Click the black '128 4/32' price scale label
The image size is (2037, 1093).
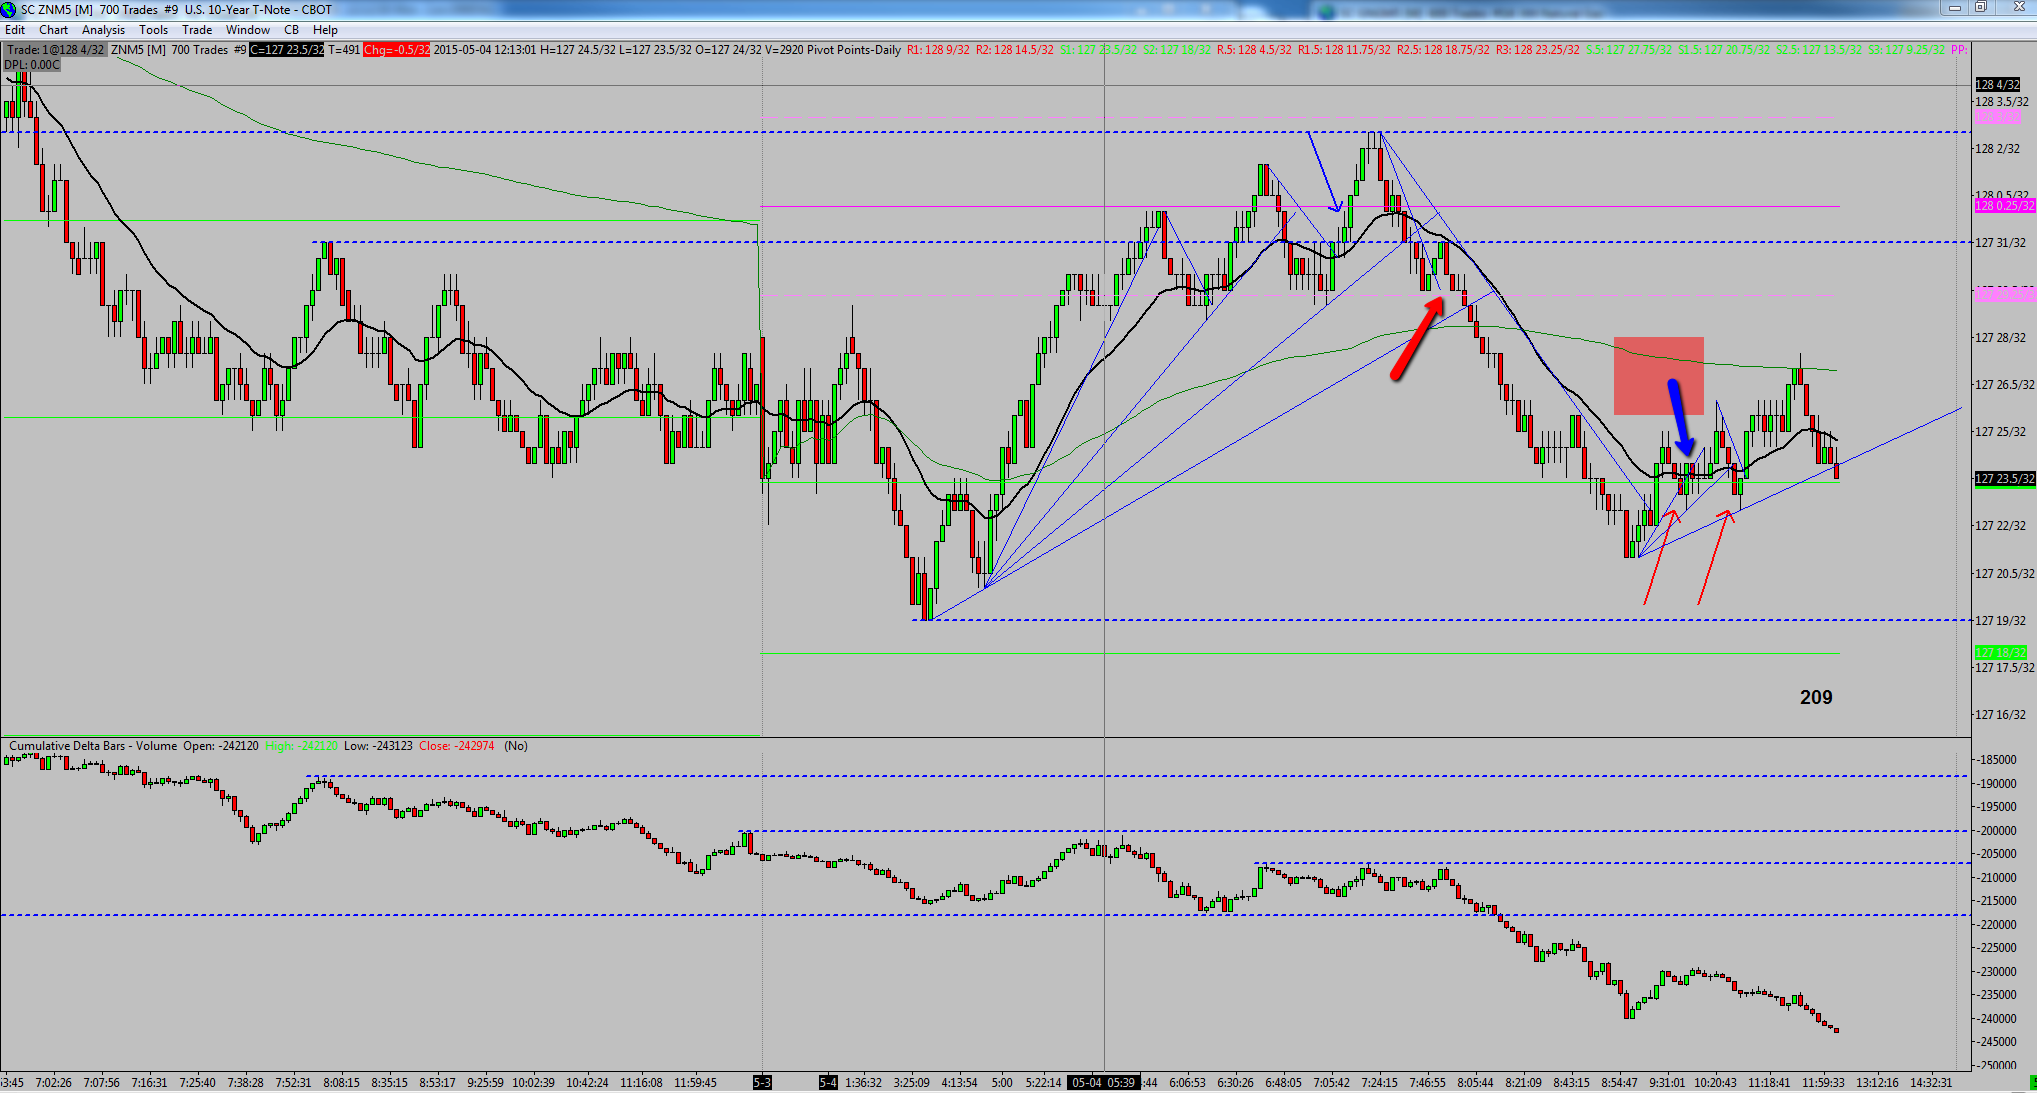click(x=1998, y=85)
